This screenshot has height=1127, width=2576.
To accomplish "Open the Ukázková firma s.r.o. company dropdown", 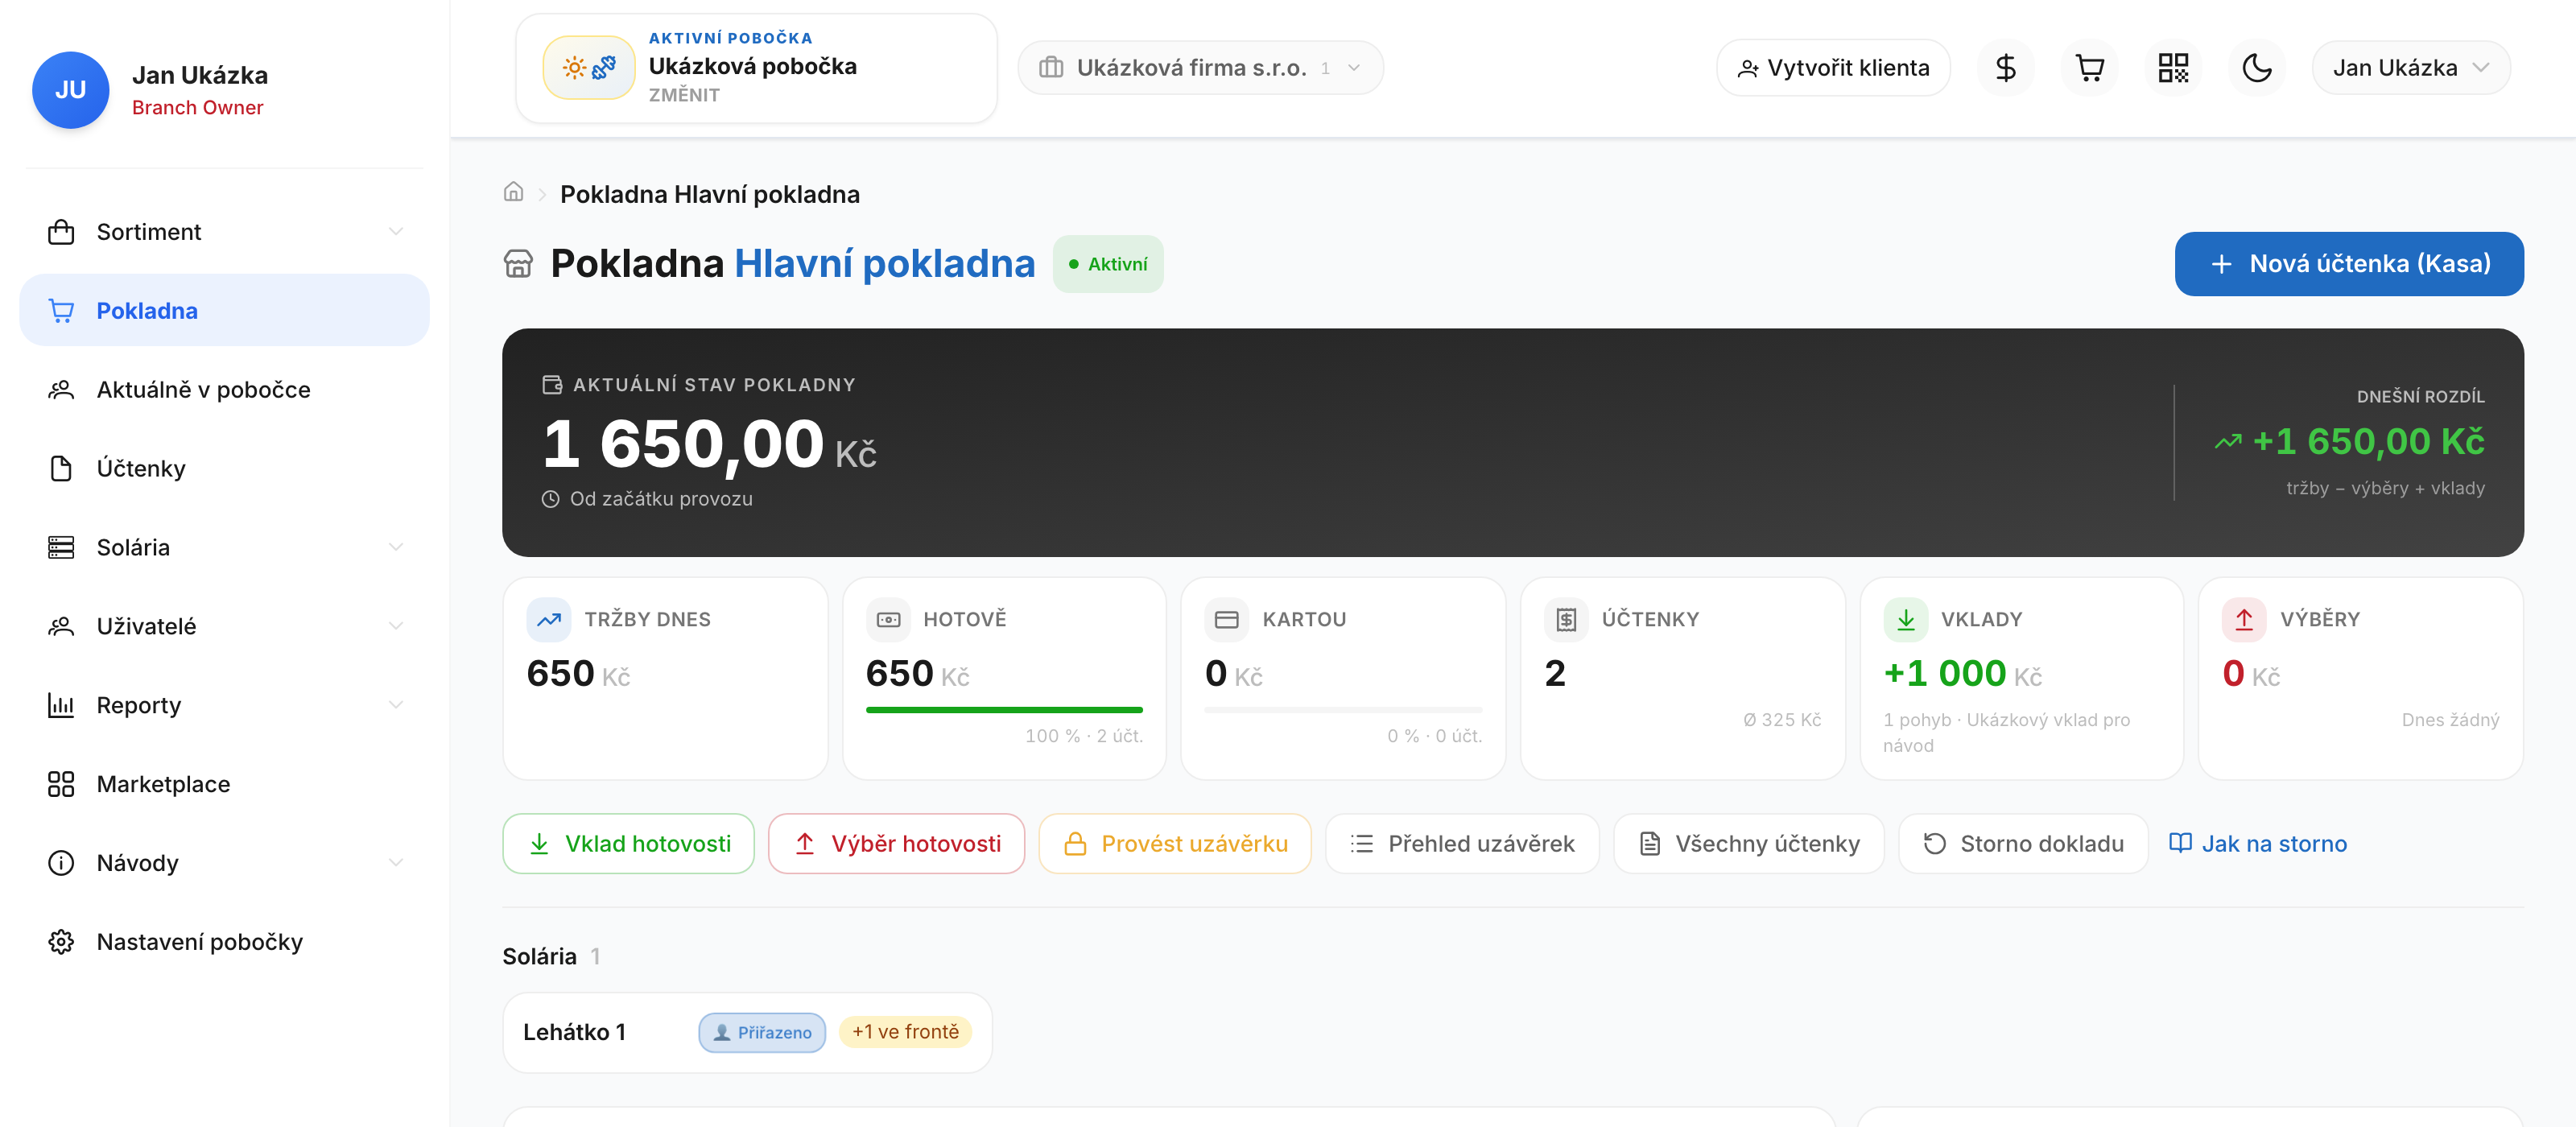I will click(1200, 68).
